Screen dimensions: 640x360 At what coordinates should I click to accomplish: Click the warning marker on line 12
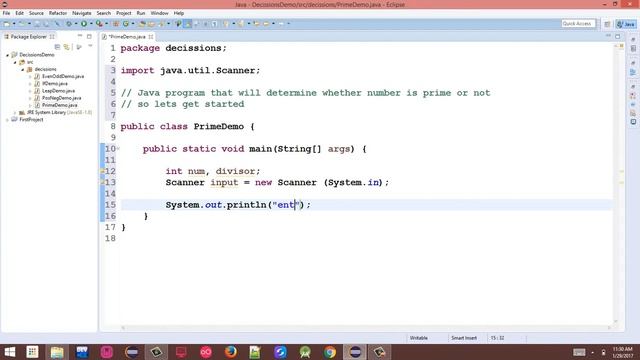point(102,171)
